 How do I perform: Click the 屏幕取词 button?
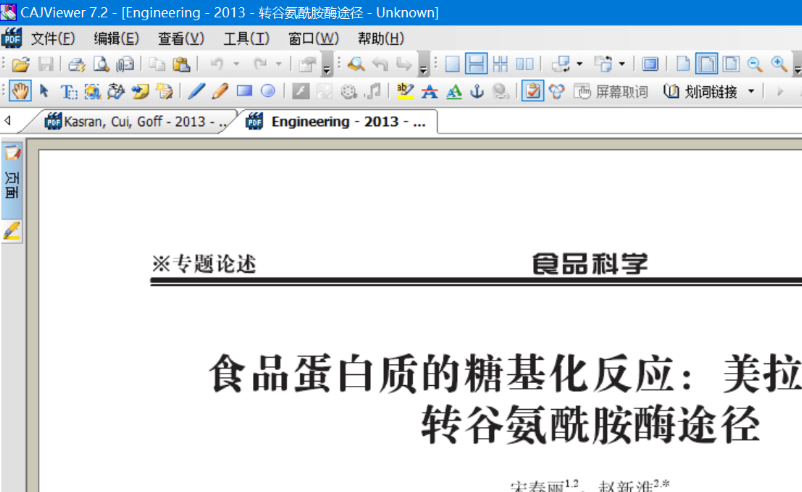click(611, 92)
